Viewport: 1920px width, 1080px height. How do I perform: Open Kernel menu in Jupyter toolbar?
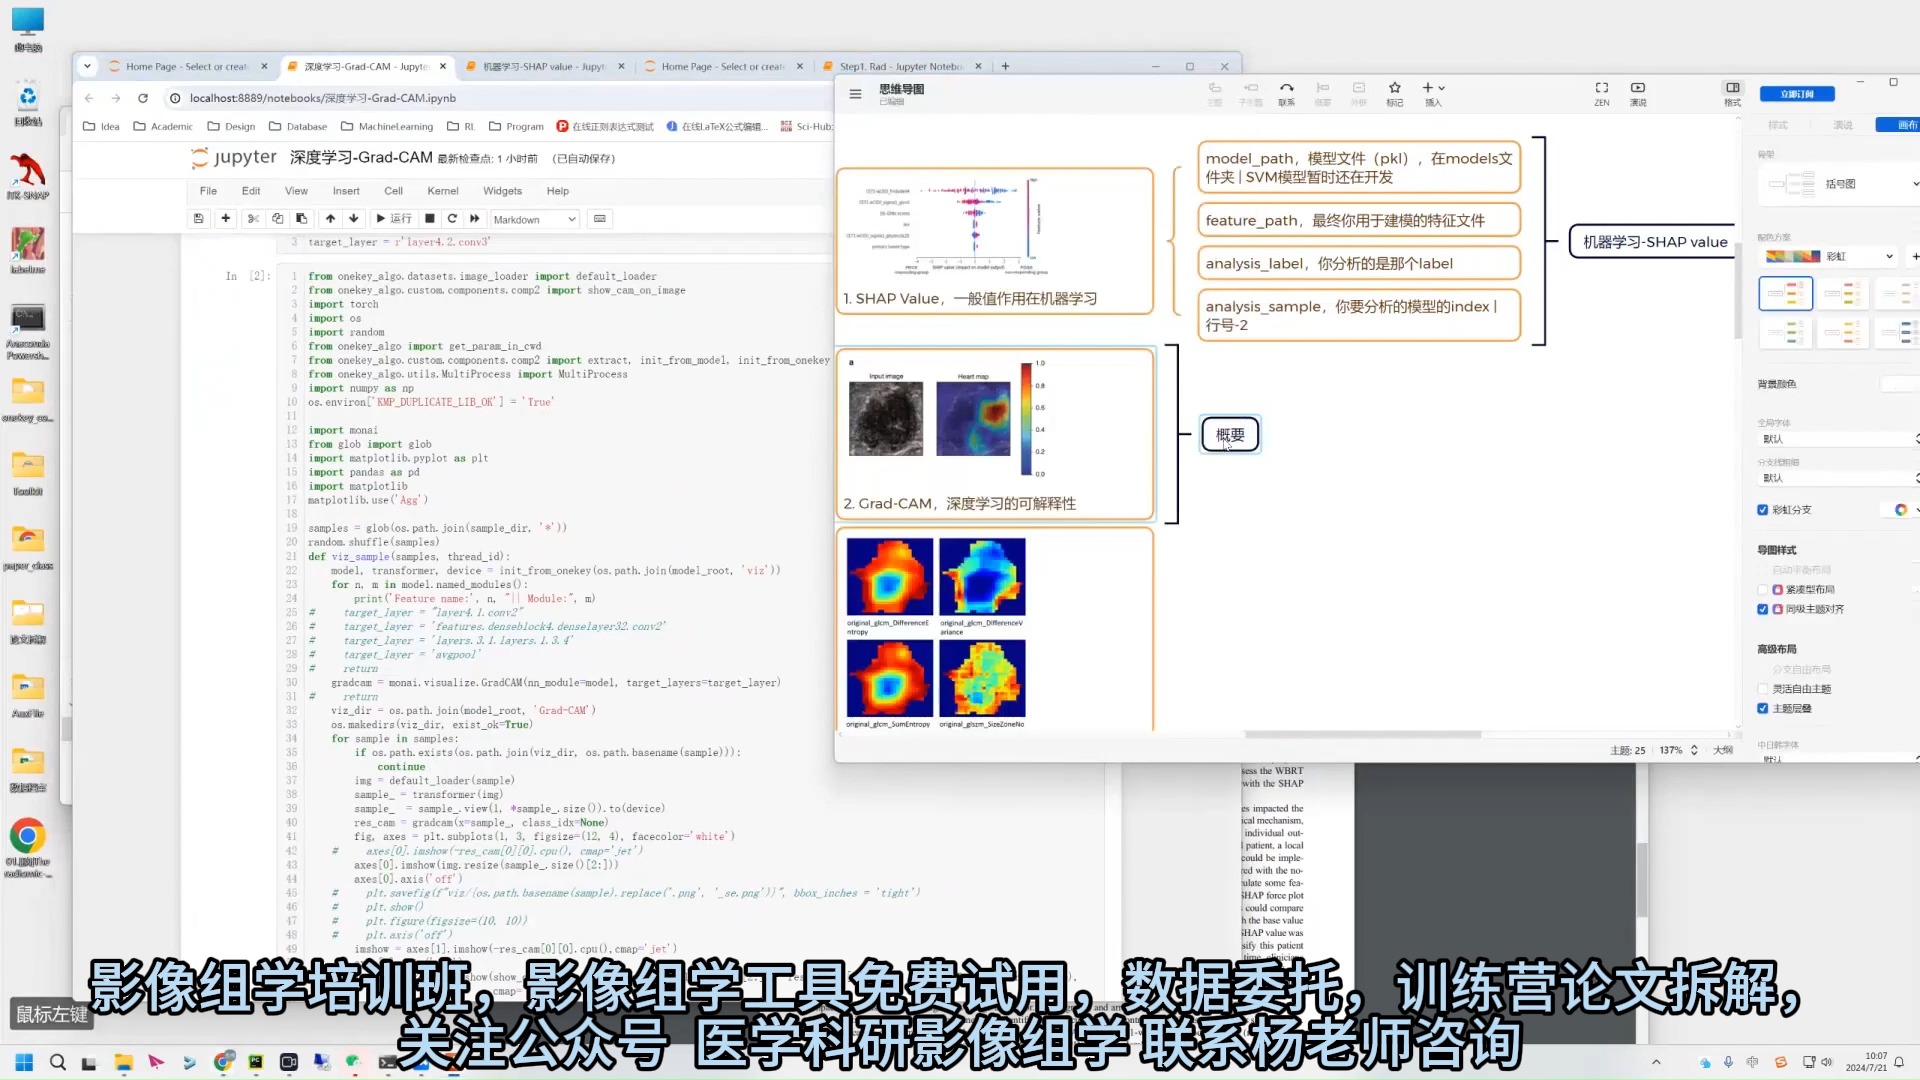(443, 191)
